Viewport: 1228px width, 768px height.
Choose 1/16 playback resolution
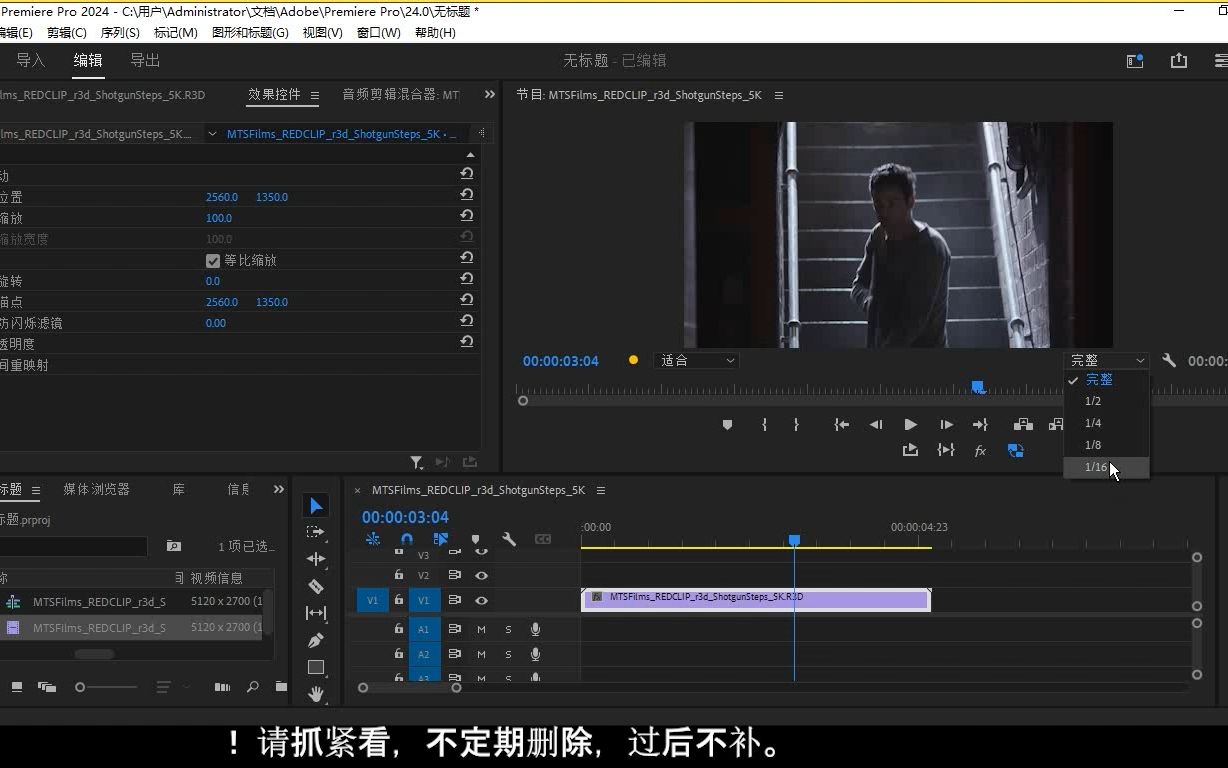point(1106,467)
